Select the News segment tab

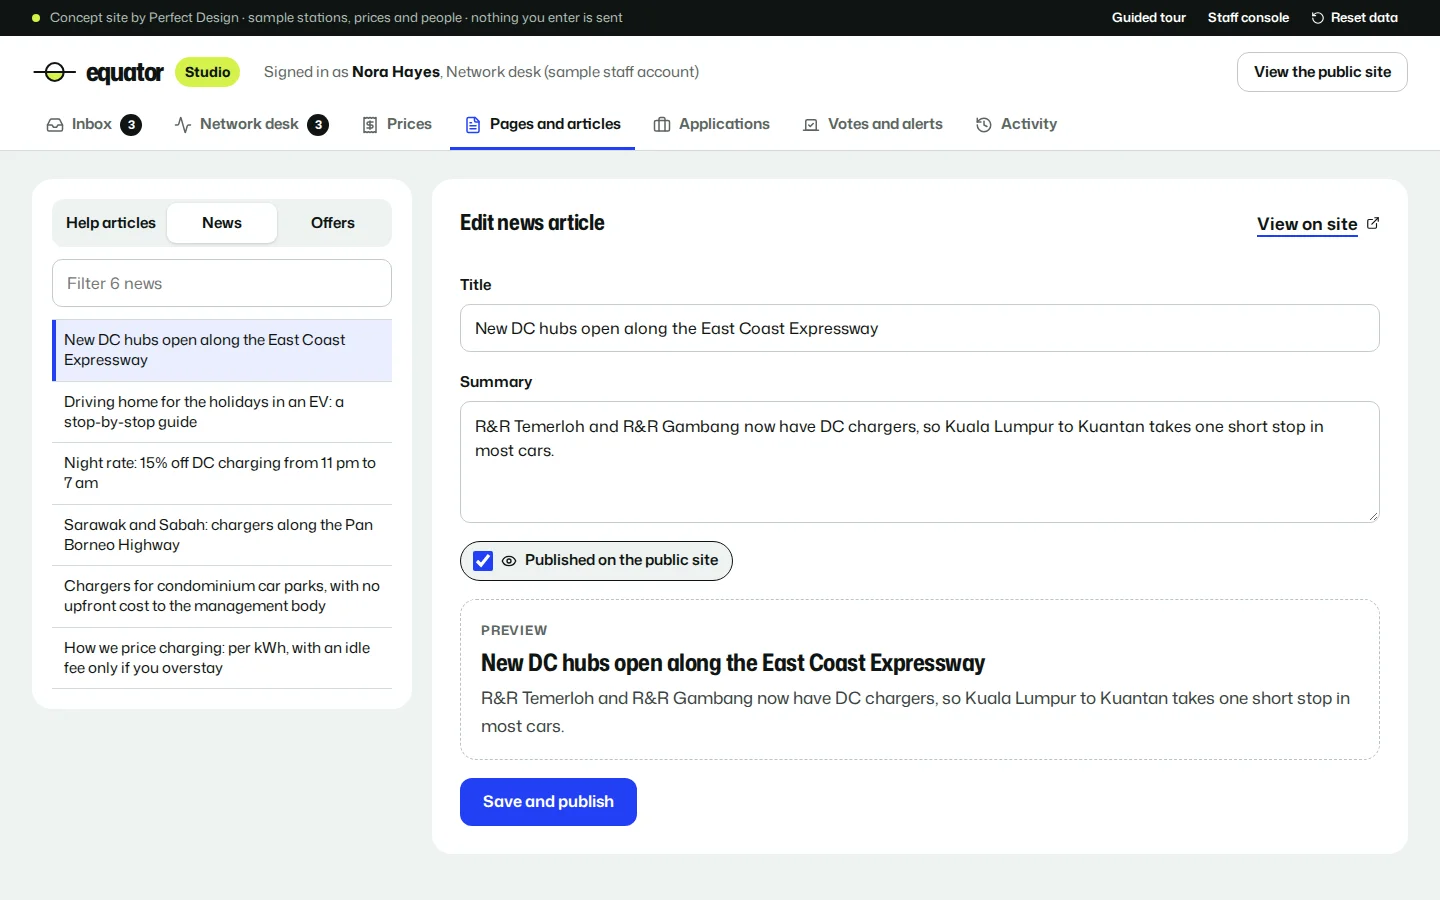point(222,223)
